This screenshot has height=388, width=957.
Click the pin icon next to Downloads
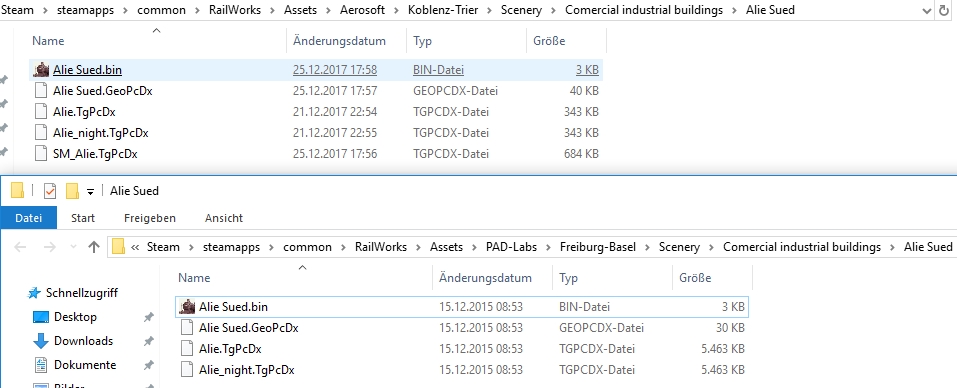pos(148,341)
